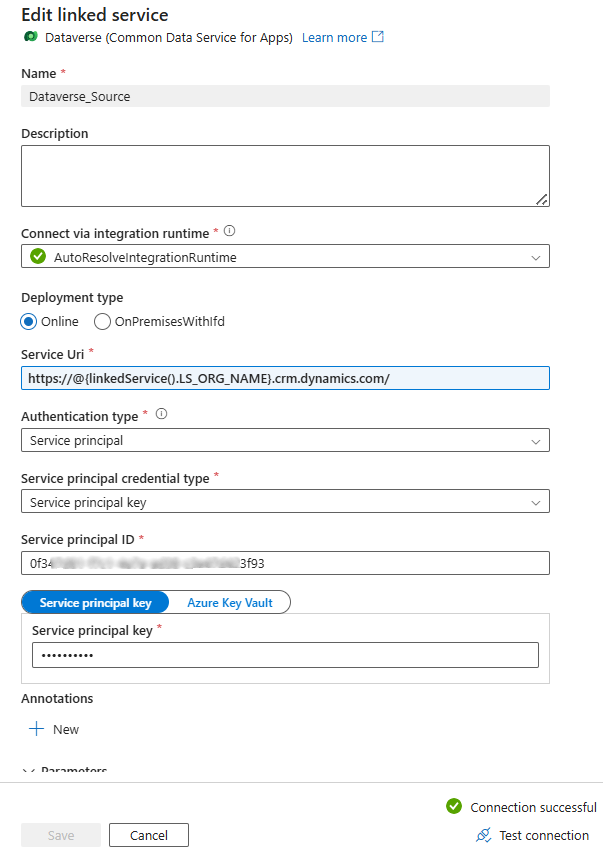Open Service principal credential type dropdown
This screenshot has width=603, height=857.
click(x=285, y=502)
